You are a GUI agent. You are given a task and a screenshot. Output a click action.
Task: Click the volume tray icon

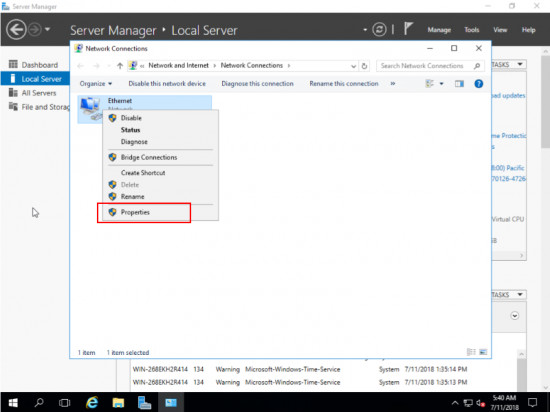(481, 403)
